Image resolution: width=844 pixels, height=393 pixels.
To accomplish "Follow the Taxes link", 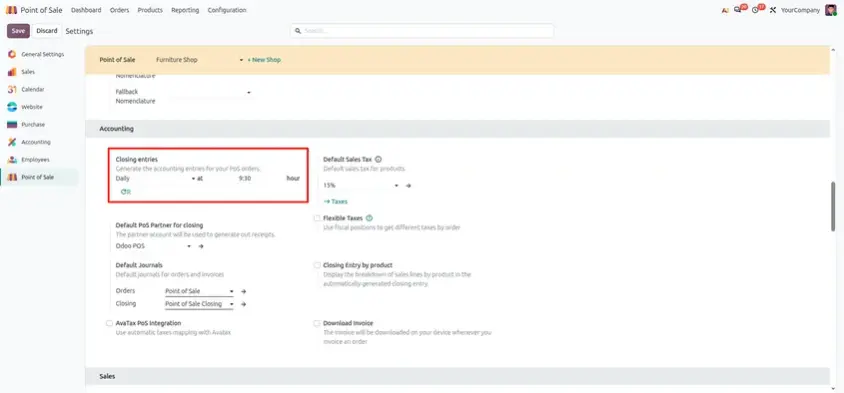I will [336, 201].
